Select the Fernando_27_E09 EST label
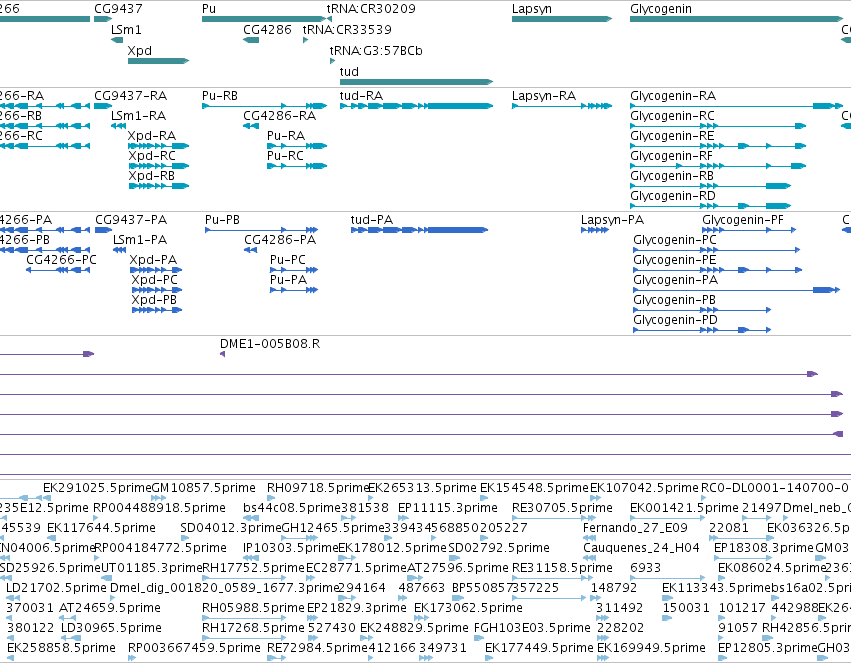This screenshot has height=663, width=851. pyautogui.click(x=635, y=528)
